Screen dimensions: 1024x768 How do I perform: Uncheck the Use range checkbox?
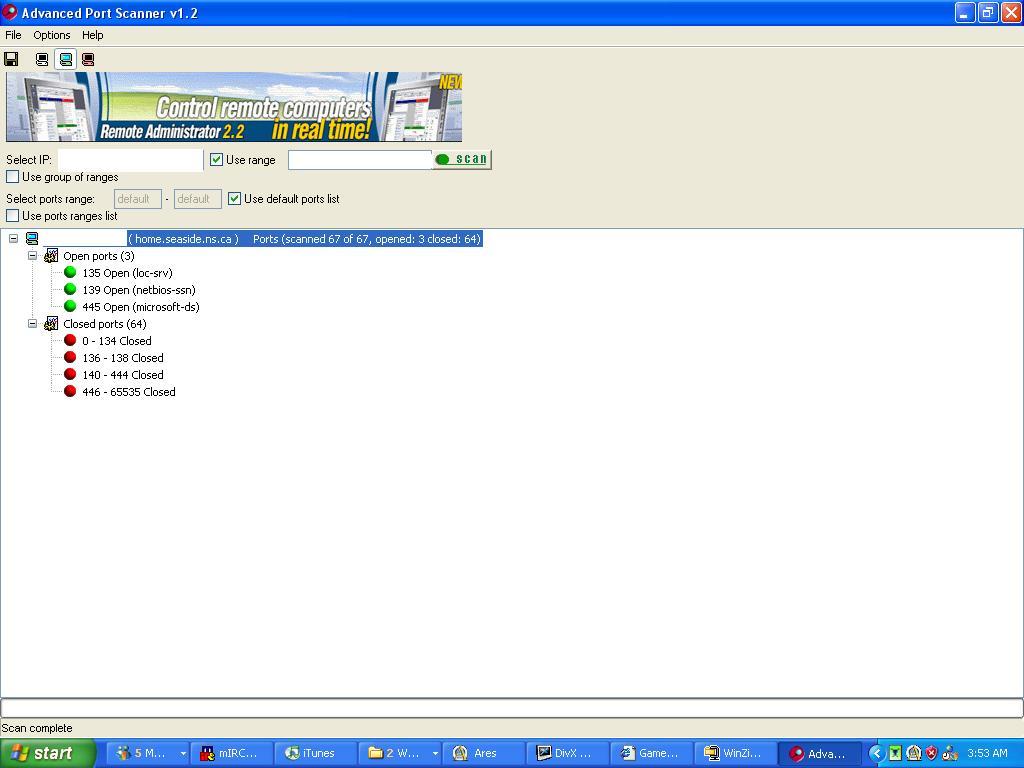pyautogui.click(x=216, y=159)
